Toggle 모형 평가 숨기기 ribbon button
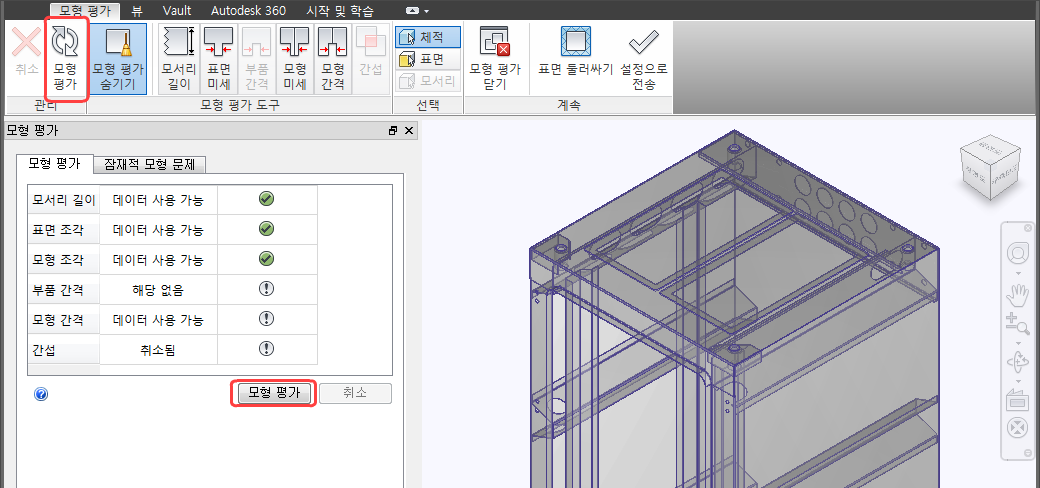Image resolution: width=1040 pixels, height=488 pixels. click(x=117, y=58)
